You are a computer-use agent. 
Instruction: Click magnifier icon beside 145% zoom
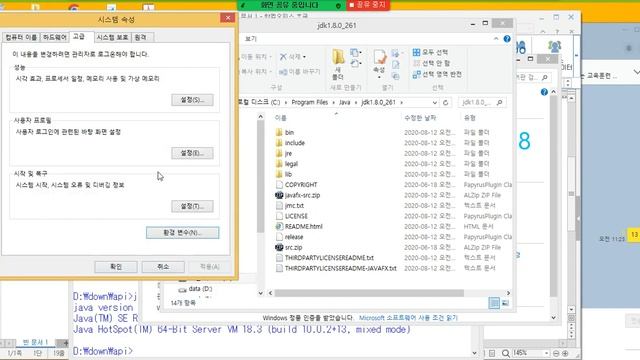click(x=506, y=353)
